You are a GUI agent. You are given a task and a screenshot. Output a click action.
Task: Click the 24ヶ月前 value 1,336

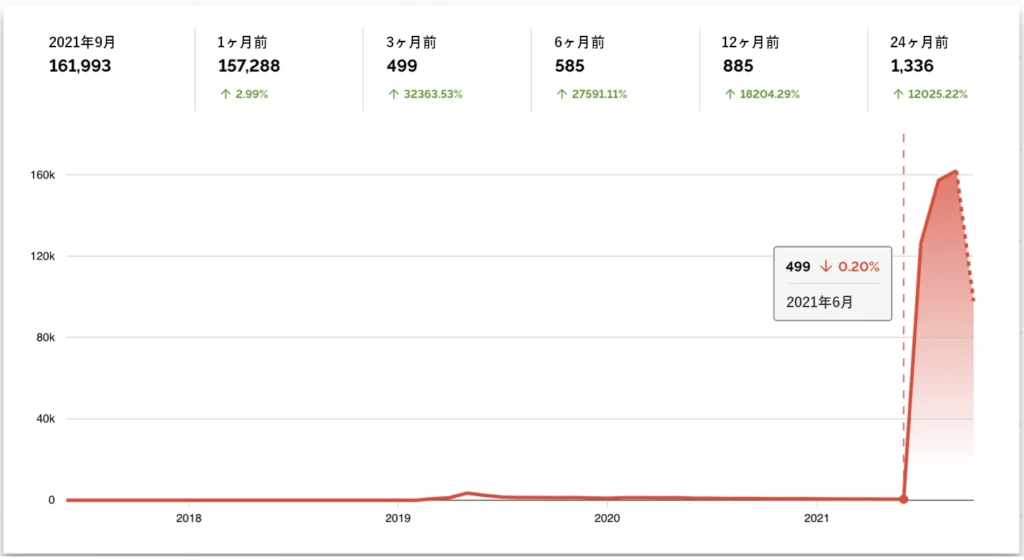pyautogui.click(x=911, y=67)
